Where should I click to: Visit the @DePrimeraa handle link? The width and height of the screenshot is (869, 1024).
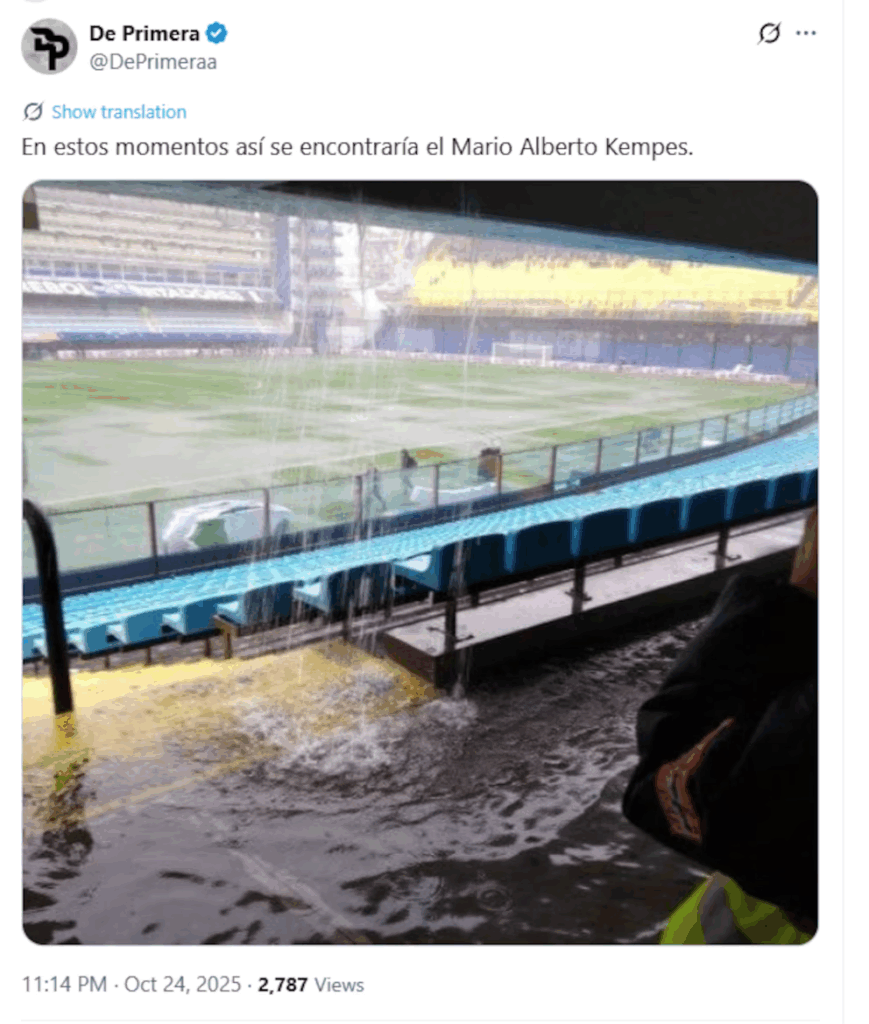(153, 62)
